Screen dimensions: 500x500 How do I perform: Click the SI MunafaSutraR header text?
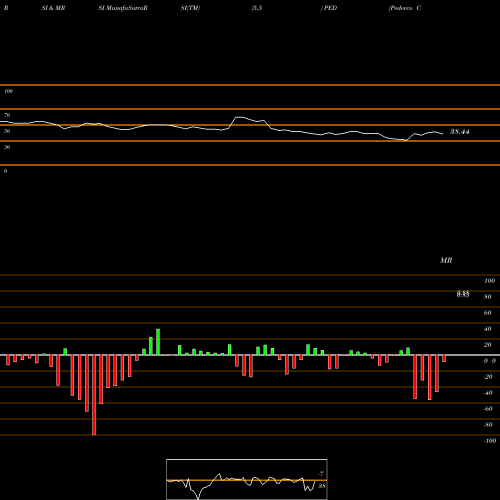tap(123, 8)
